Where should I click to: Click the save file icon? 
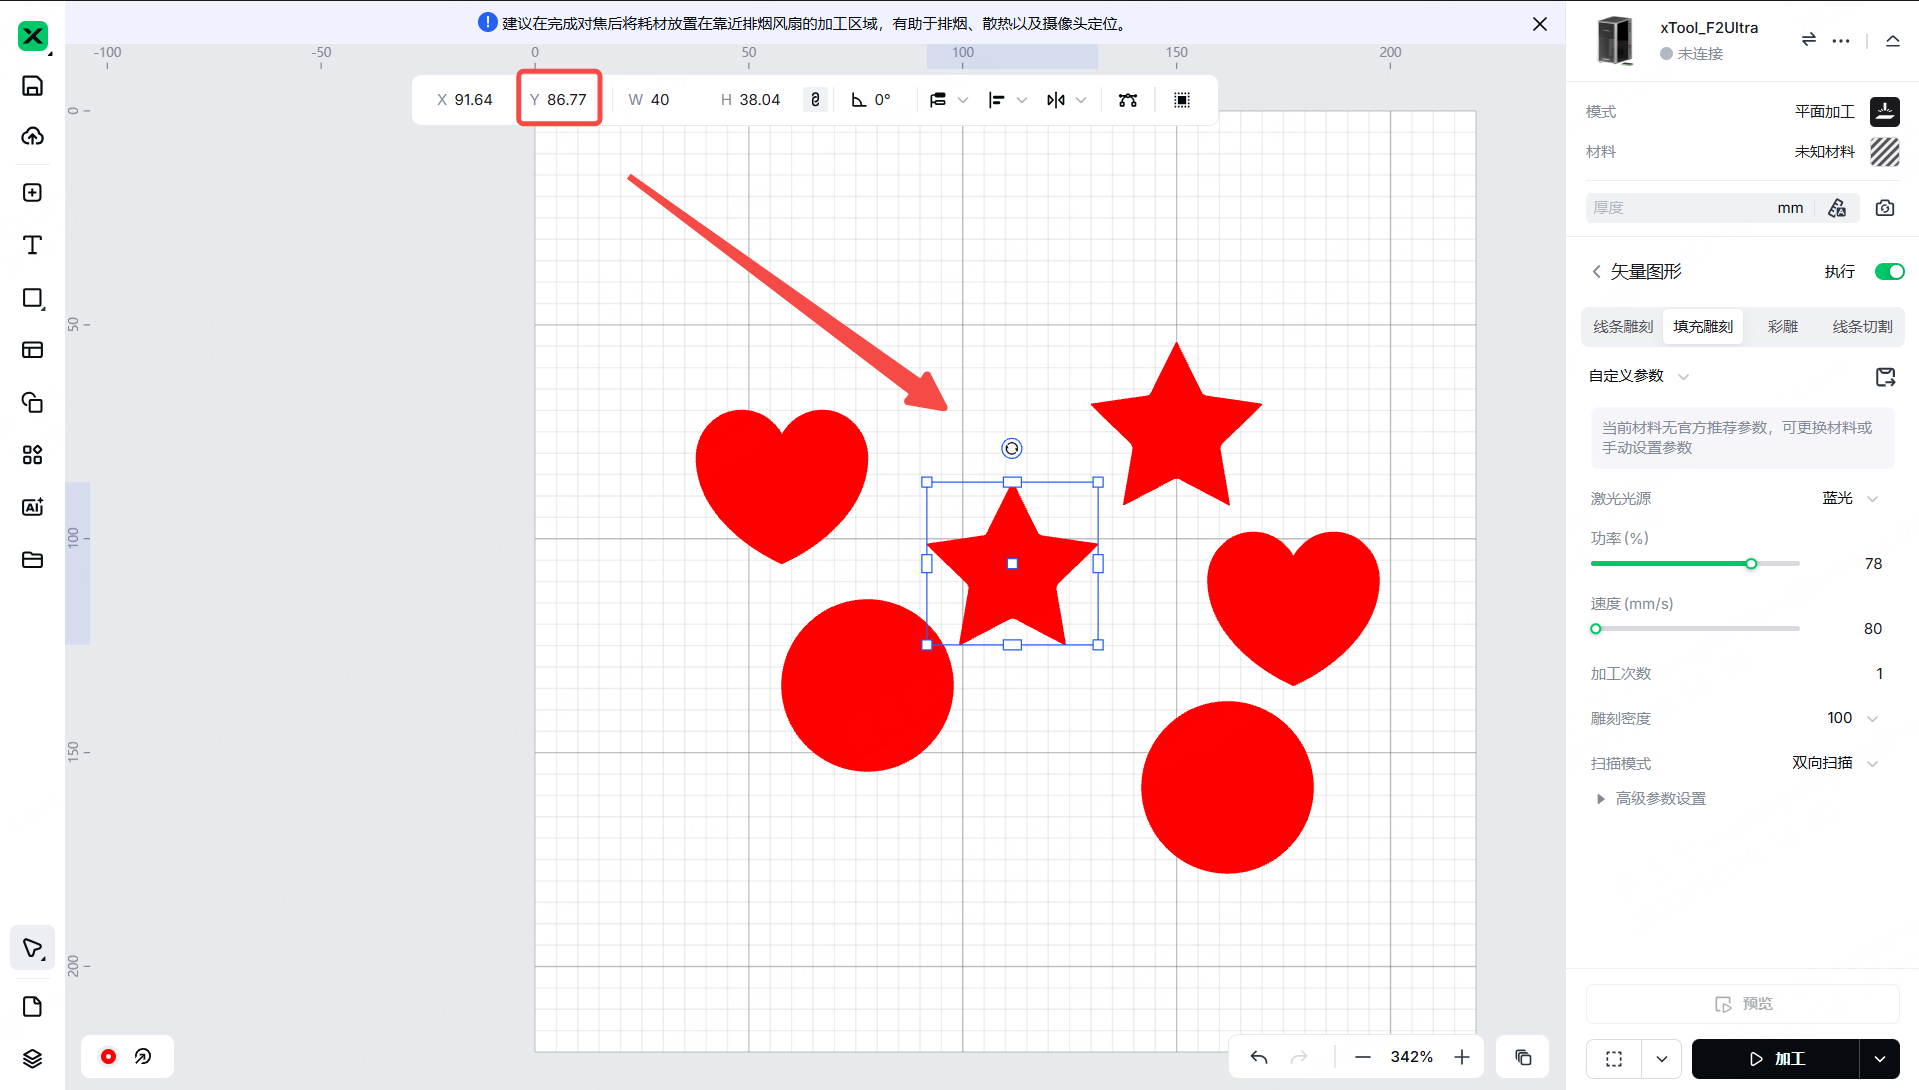pos(32,86)
